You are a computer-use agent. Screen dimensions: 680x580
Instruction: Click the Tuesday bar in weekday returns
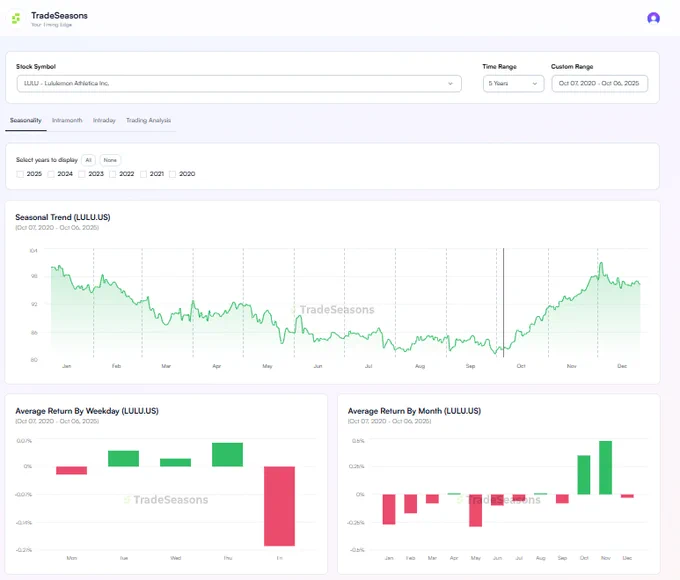(x=123, y=459)
